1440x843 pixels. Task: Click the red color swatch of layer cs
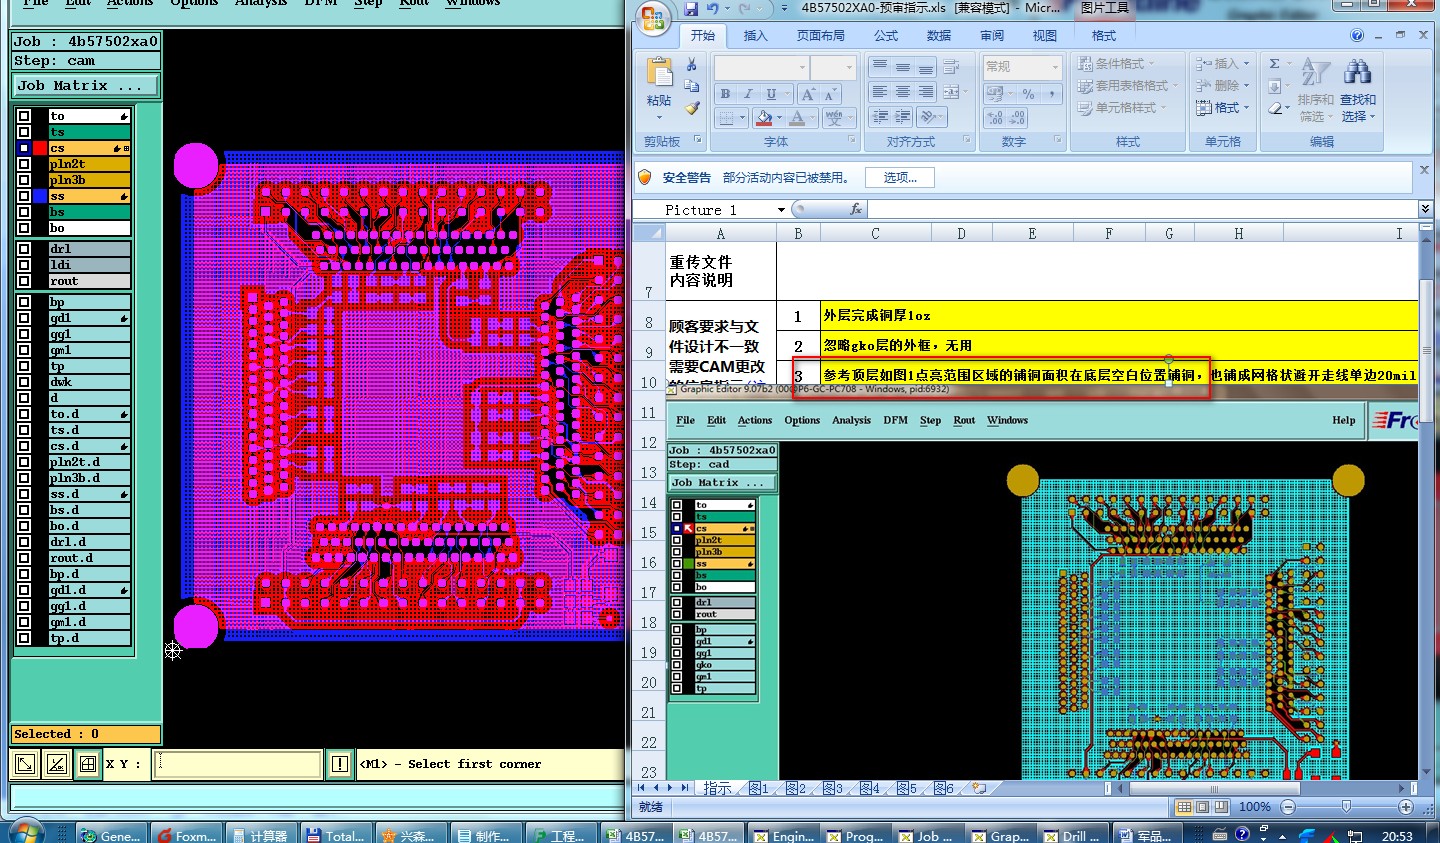pyautogui.click(x=39, y=148)
